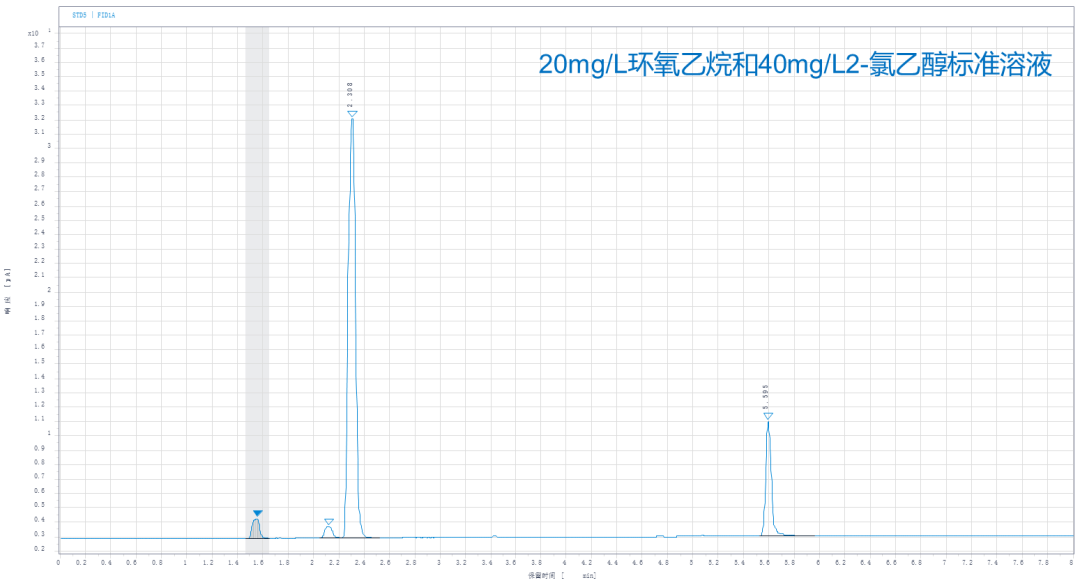Image resolution: width=1080 pixels, height=585 pixels.
Task: Click the filled blue peak marker triangle
Action: tap(257, 513)
